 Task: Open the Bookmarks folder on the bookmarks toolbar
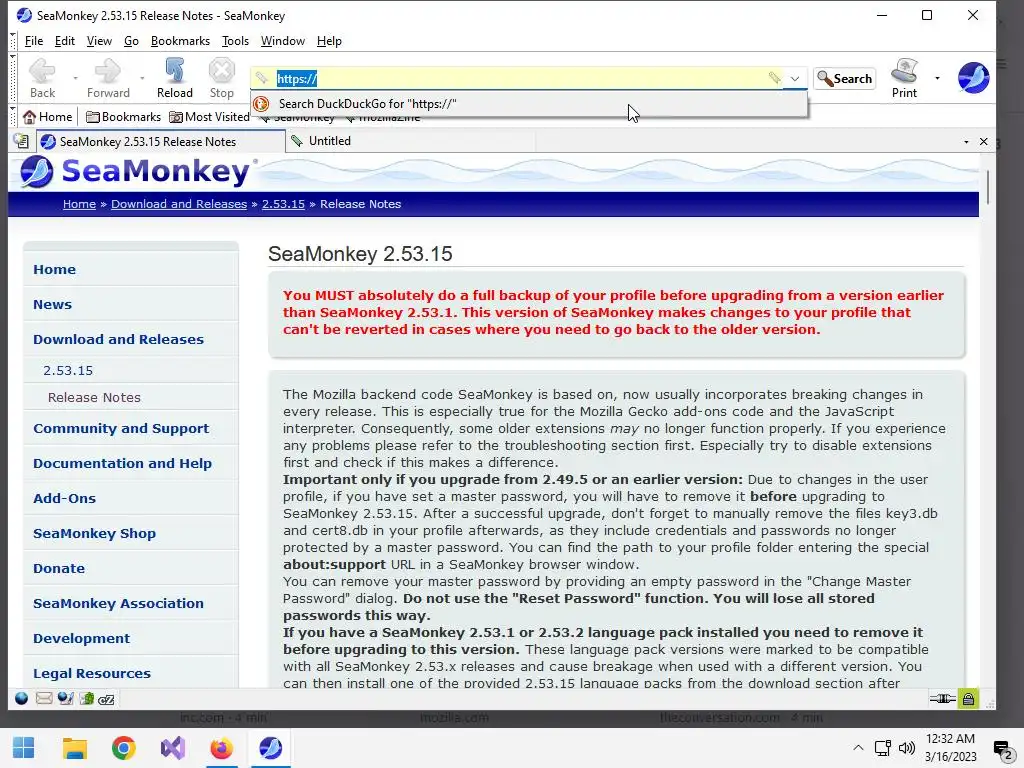coord(123,117)
